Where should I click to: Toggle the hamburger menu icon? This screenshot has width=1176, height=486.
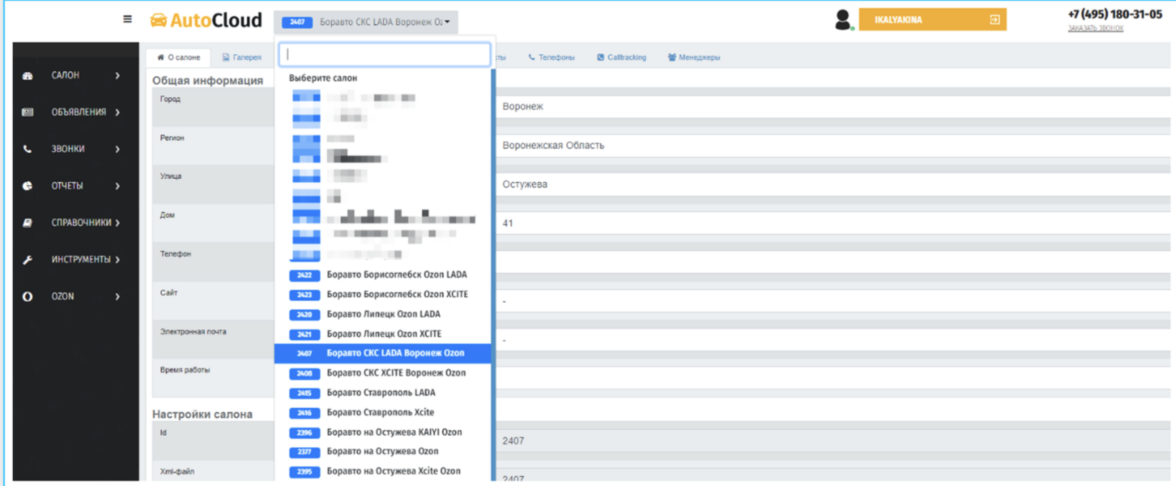pyautogui.click(x=128, y=20)
